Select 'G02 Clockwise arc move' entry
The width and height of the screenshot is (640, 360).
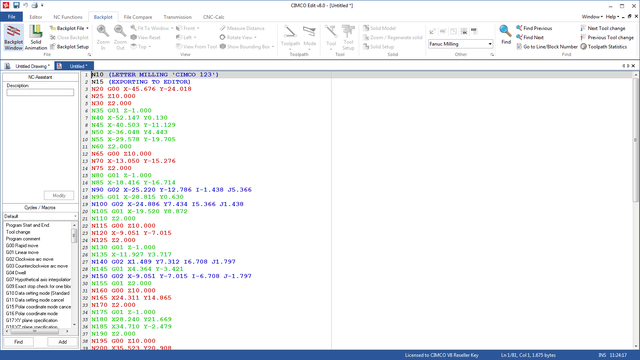(29, 259)
